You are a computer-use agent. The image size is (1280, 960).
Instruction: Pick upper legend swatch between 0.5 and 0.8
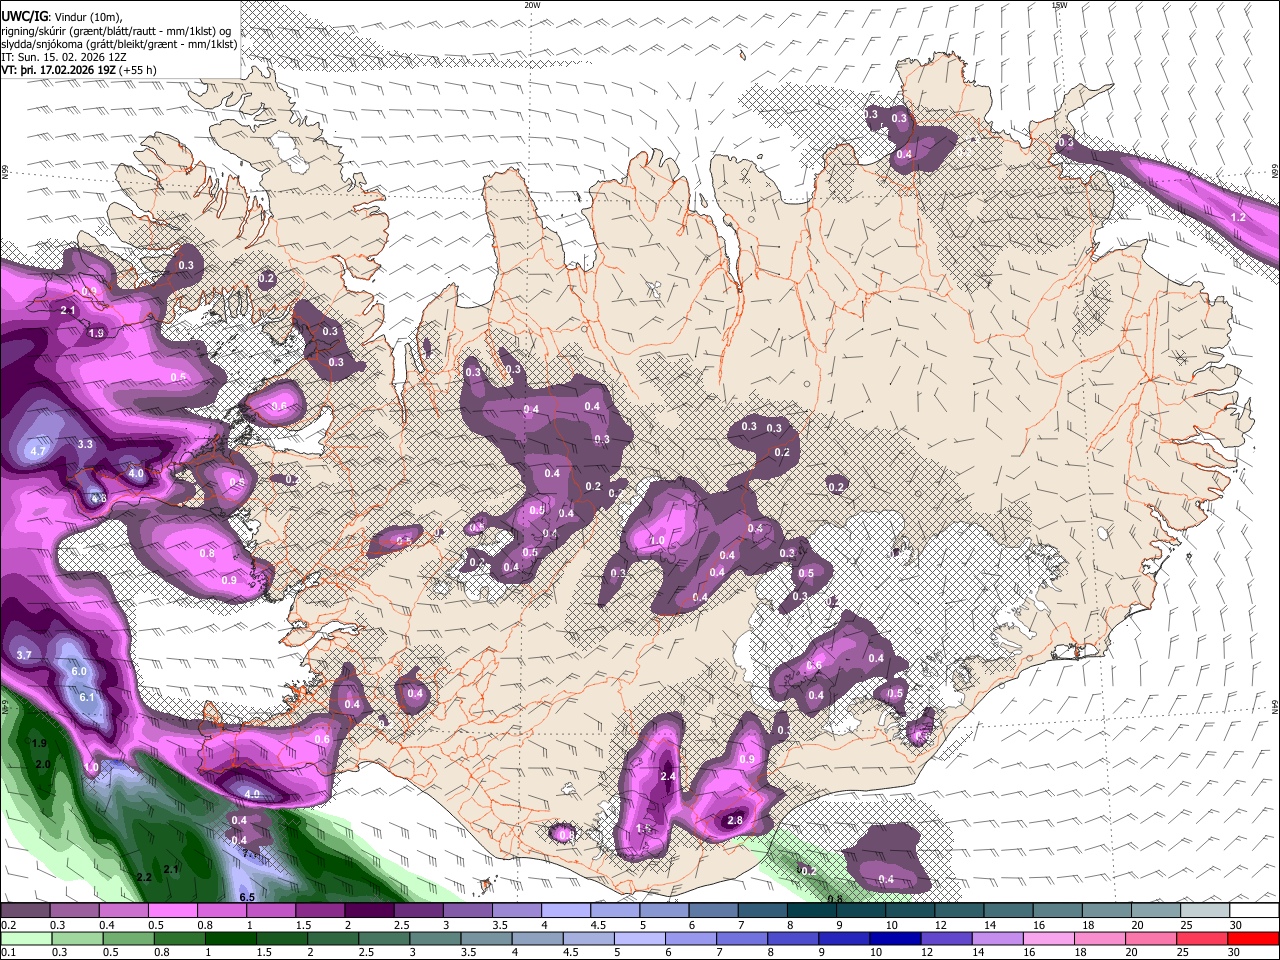click(x=173, y=911)
